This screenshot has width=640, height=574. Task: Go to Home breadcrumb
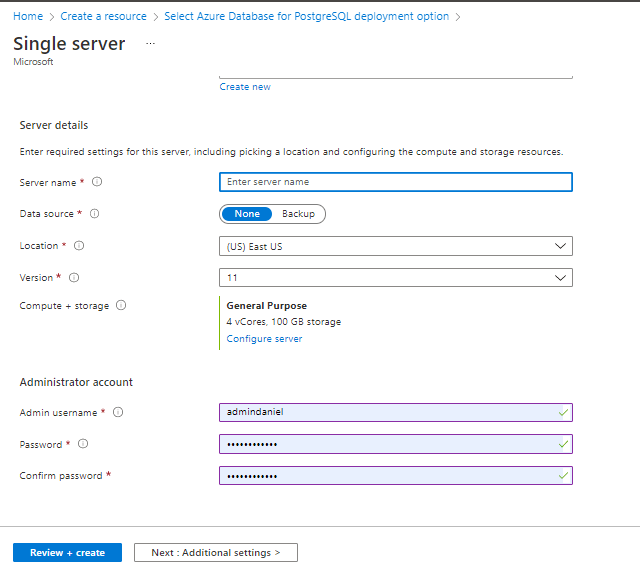pos(28,17)
